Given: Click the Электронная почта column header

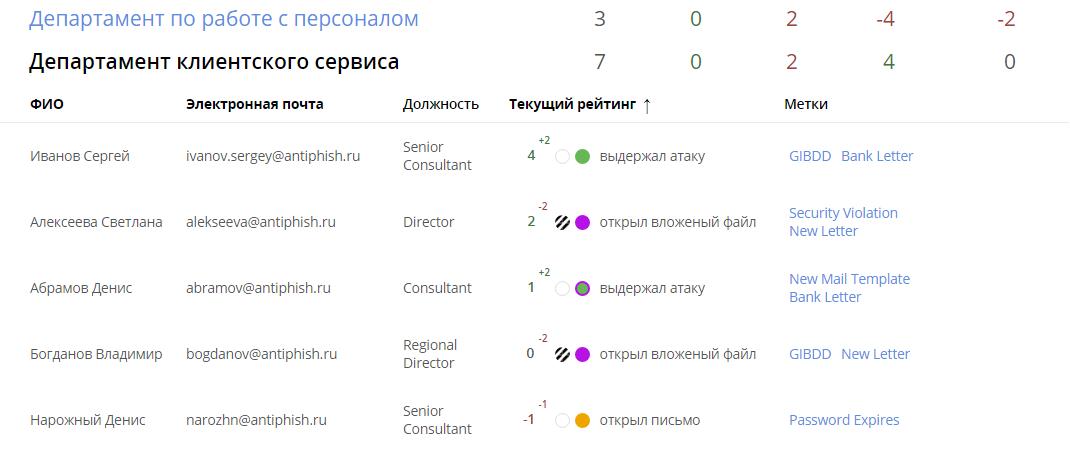Looking at the screenshot, I should pyautogui.click(x=254, y=104).
